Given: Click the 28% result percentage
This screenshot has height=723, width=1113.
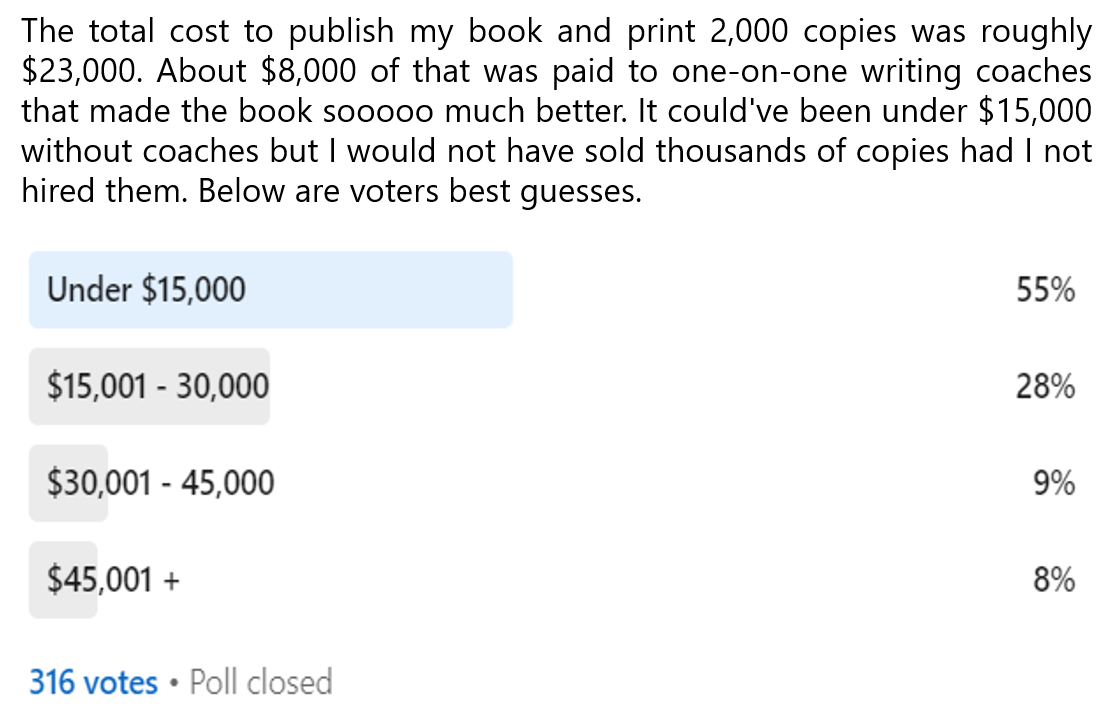Looking at the screenshot, I should [x=1045, y=387].
